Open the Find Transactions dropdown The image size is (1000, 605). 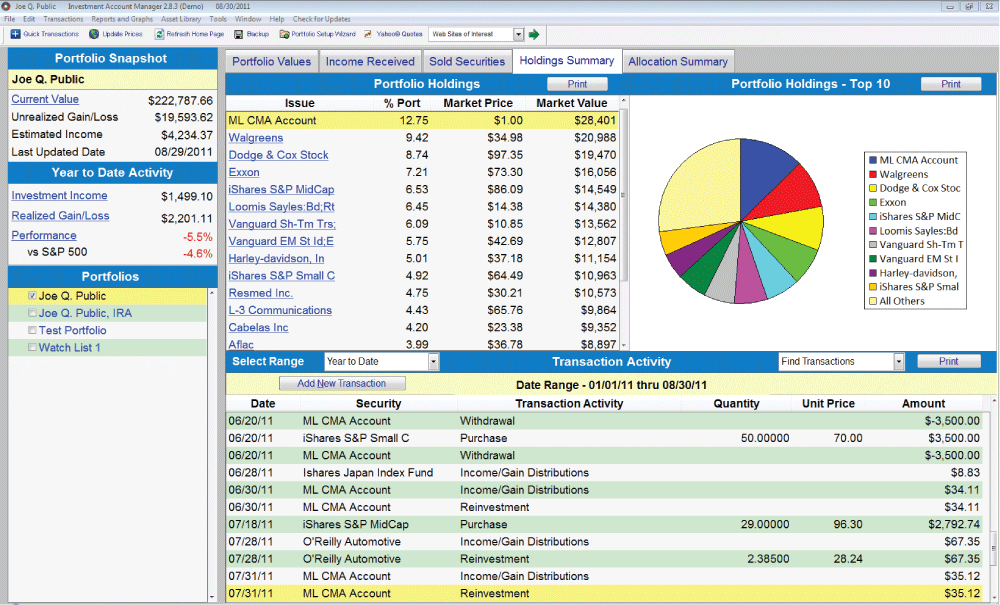pyautogui.click(x=899, y=361)
